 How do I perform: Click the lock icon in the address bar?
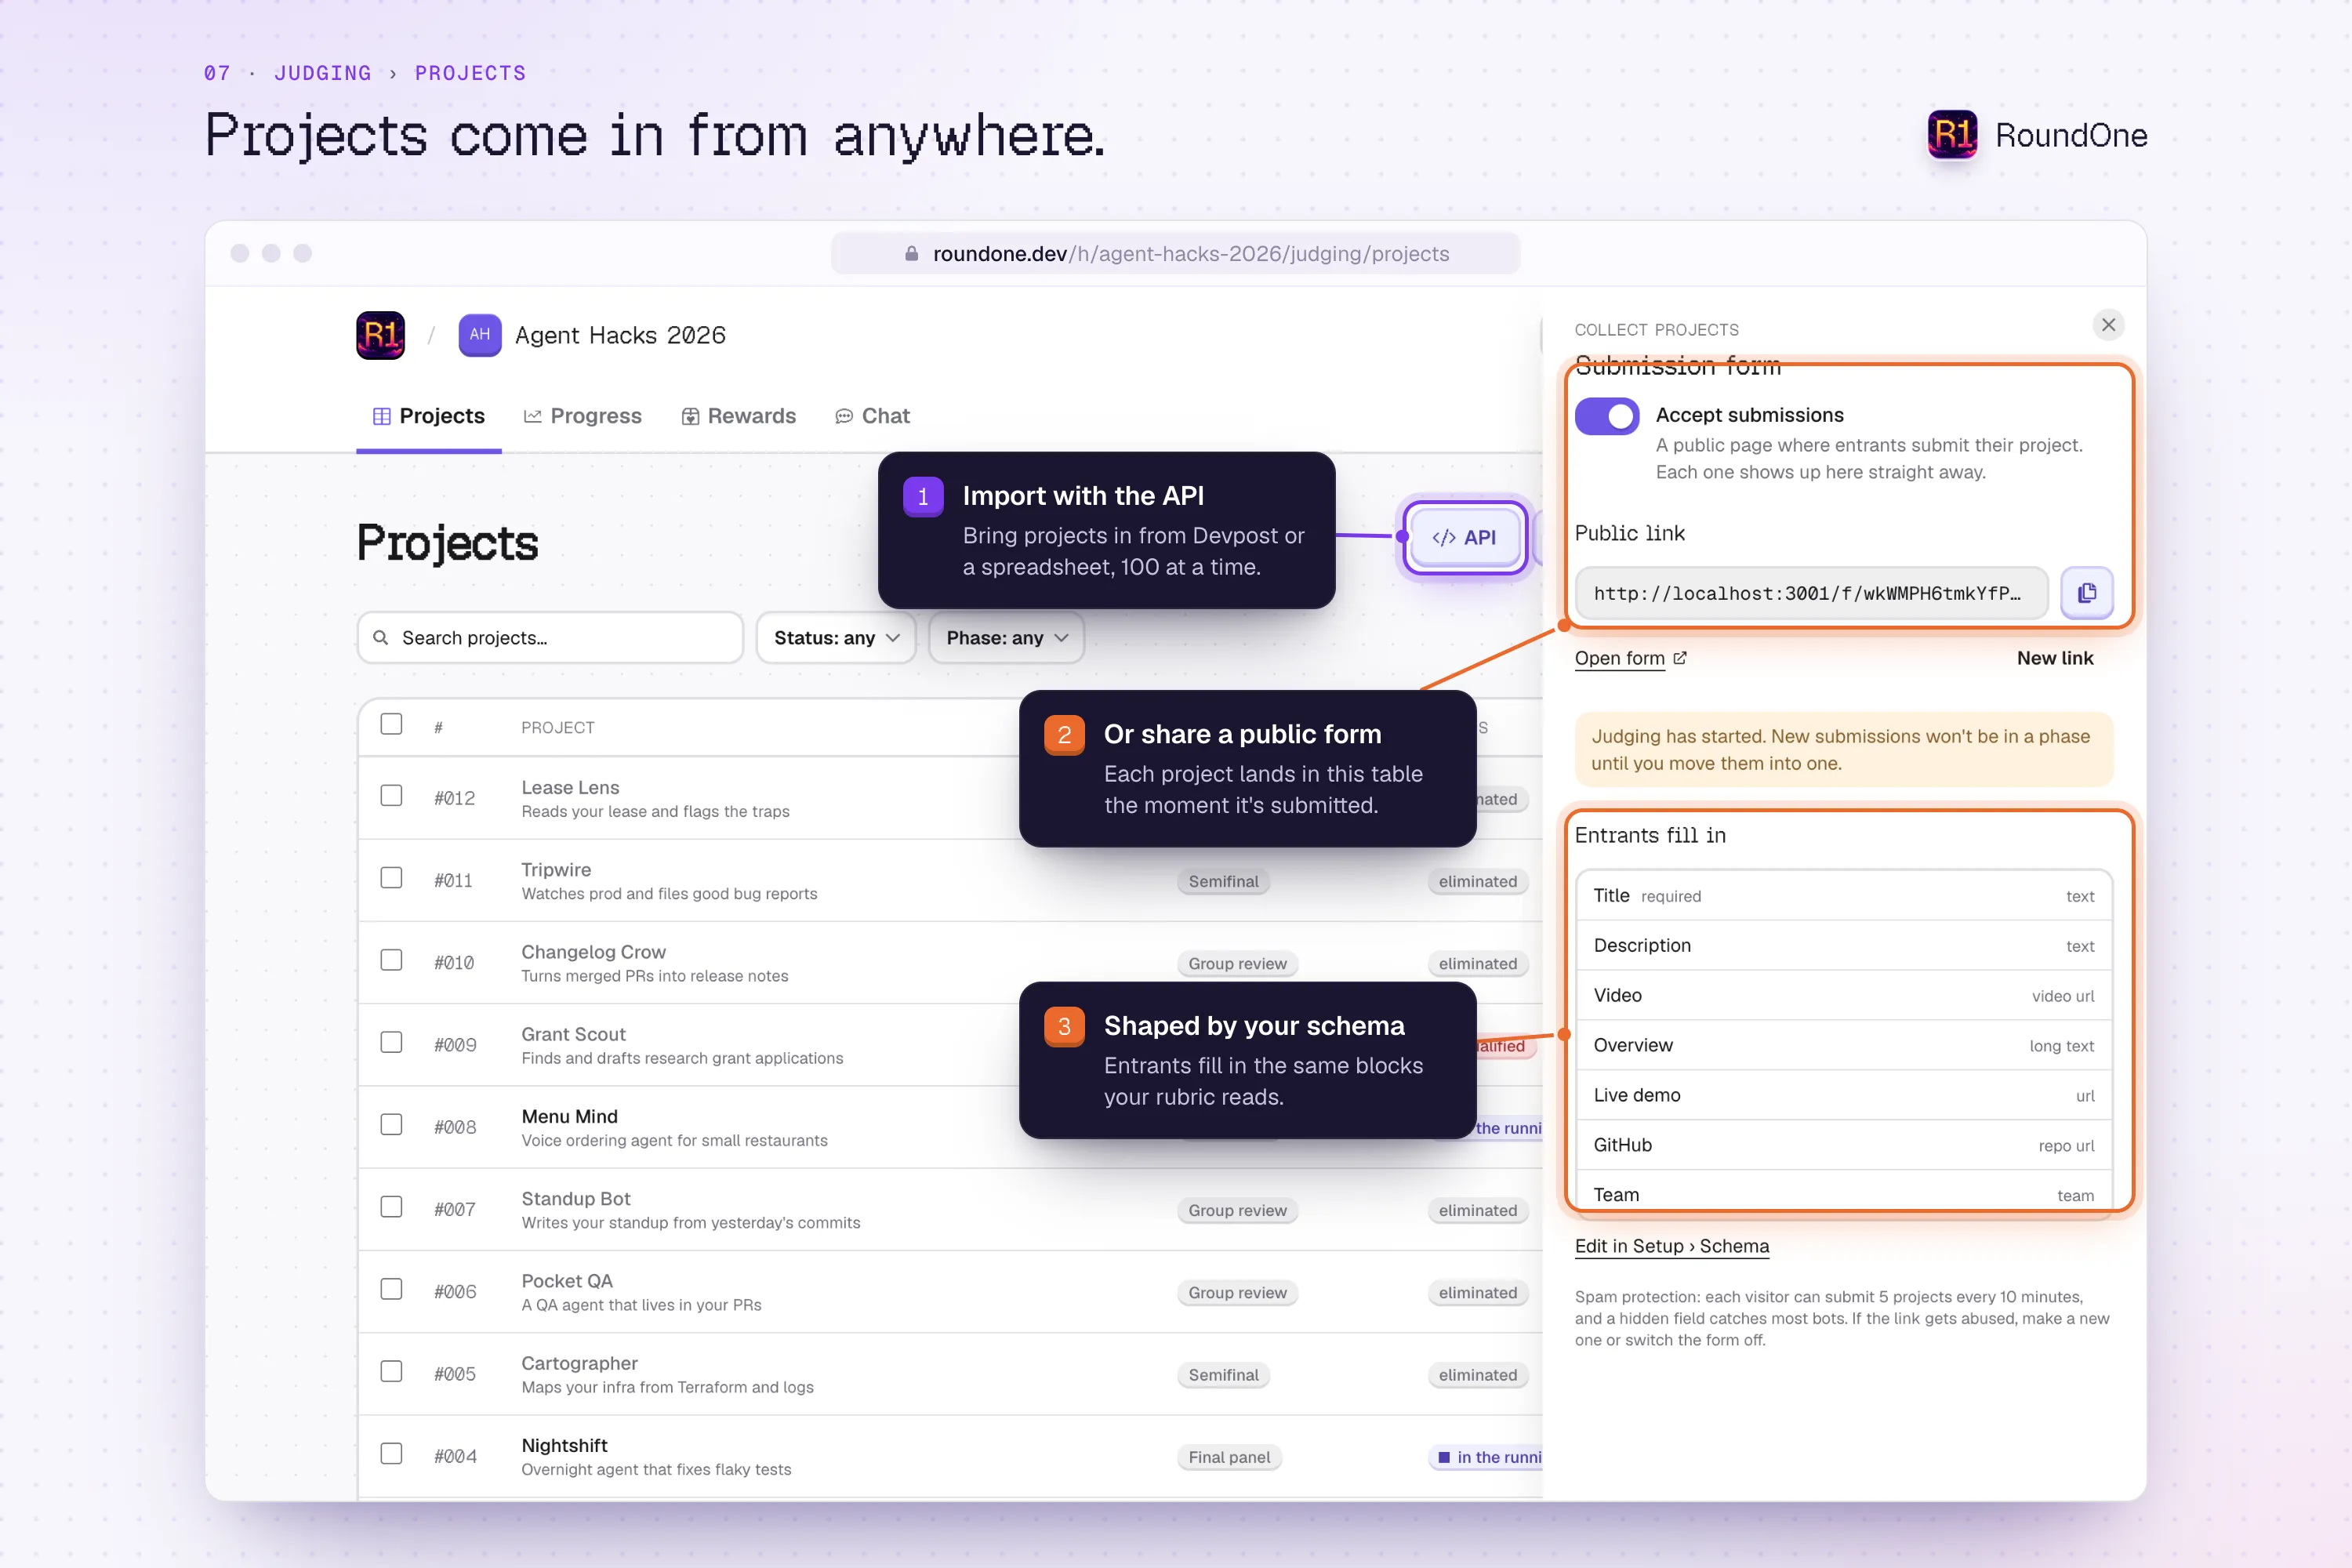[911, 254]
